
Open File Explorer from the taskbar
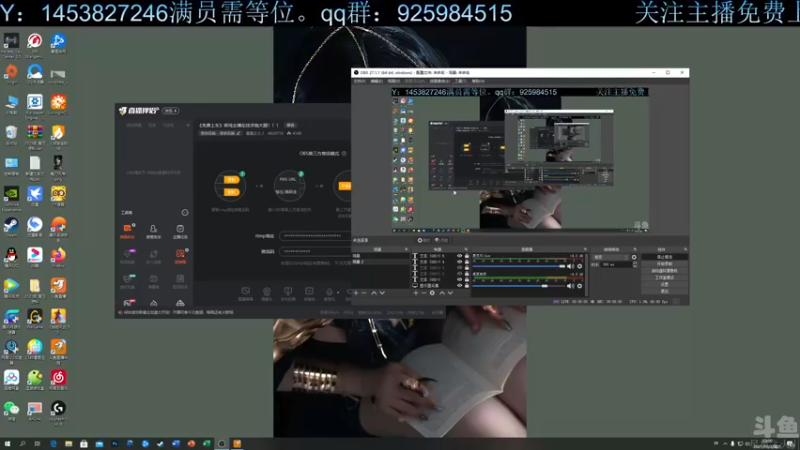coord(68,444)
